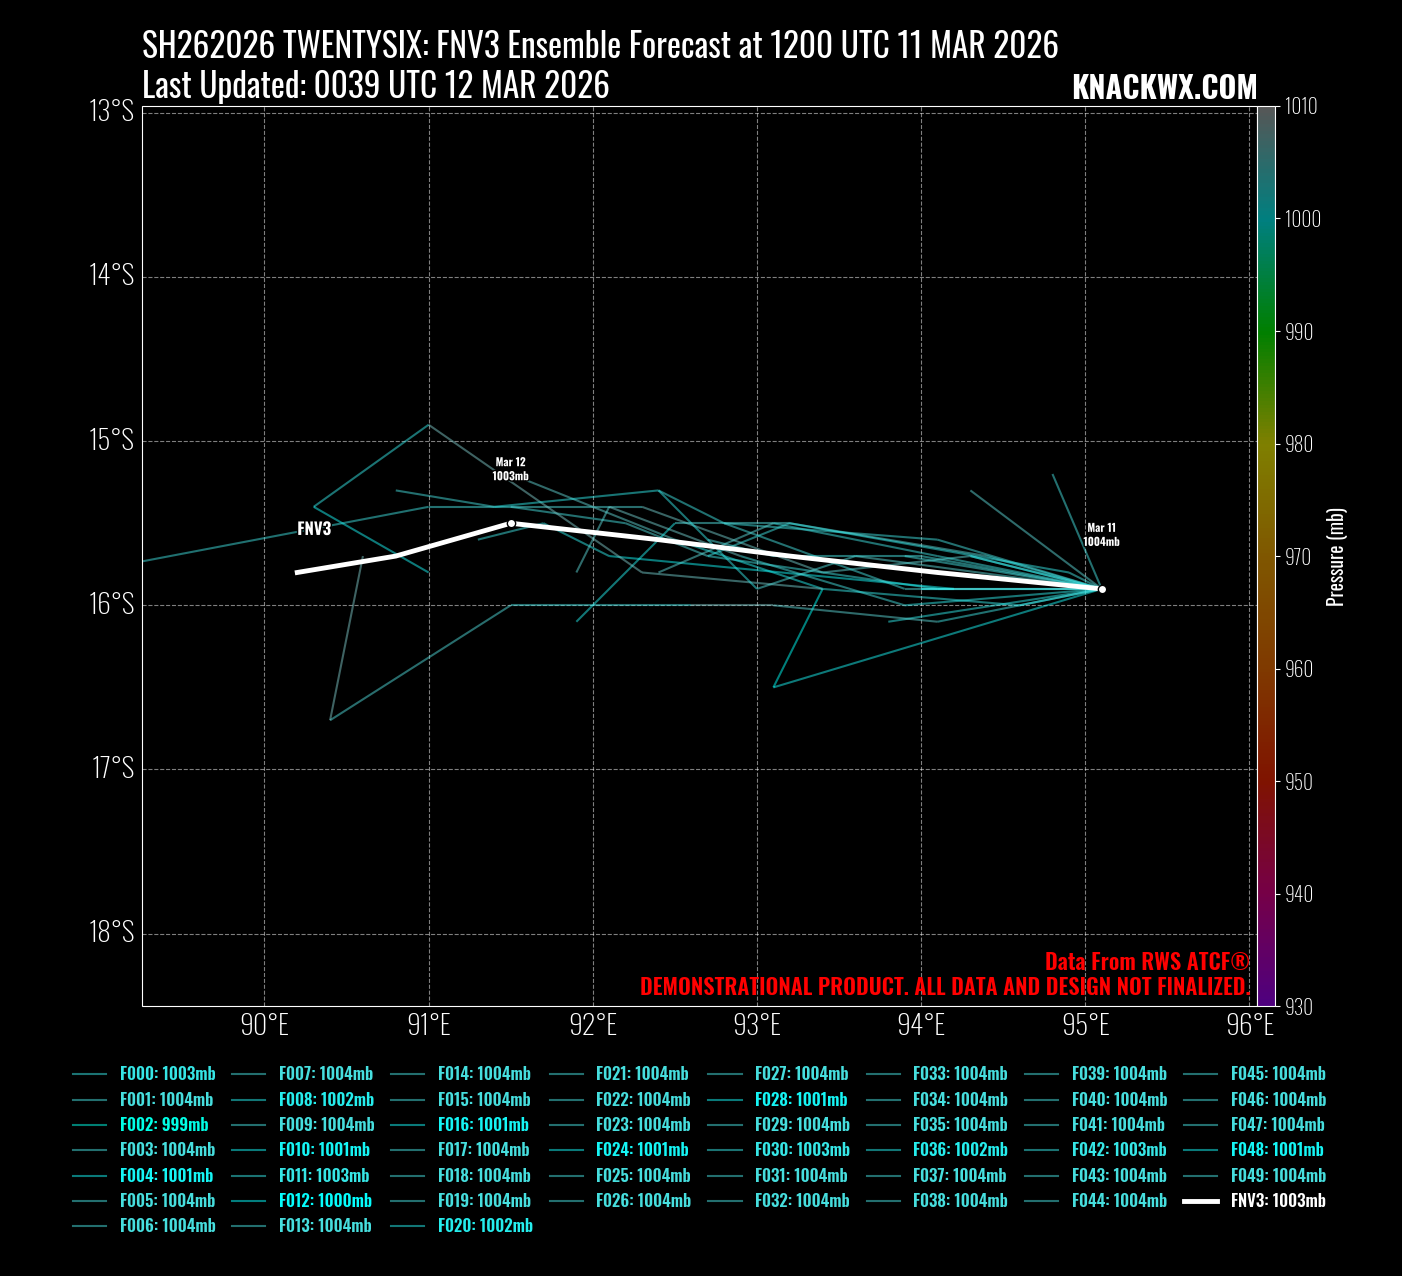Click the Mar 11 starting point marker
Viewport: 1402px width, 1276px height.
click(1102, 589)
